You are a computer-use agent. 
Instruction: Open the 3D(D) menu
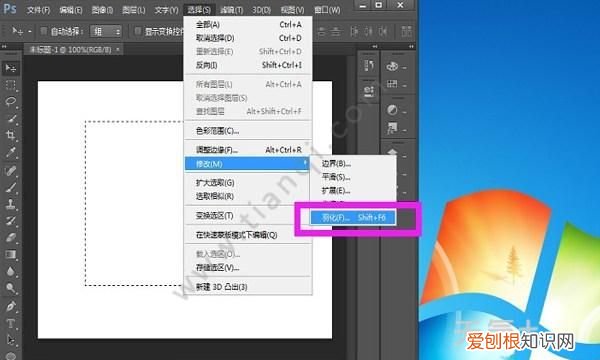261,10
